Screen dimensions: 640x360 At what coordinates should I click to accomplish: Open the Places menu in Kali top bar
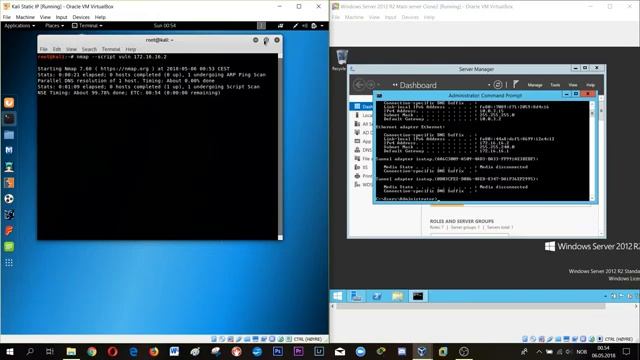click(x=54, y=25)
